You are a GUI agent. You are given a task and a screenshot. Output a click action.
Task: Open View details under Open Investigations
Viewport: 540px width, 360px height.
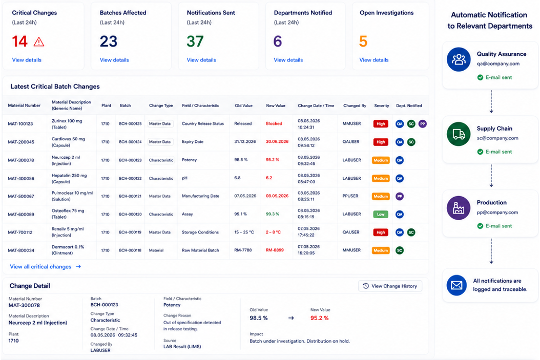point(374,60)
